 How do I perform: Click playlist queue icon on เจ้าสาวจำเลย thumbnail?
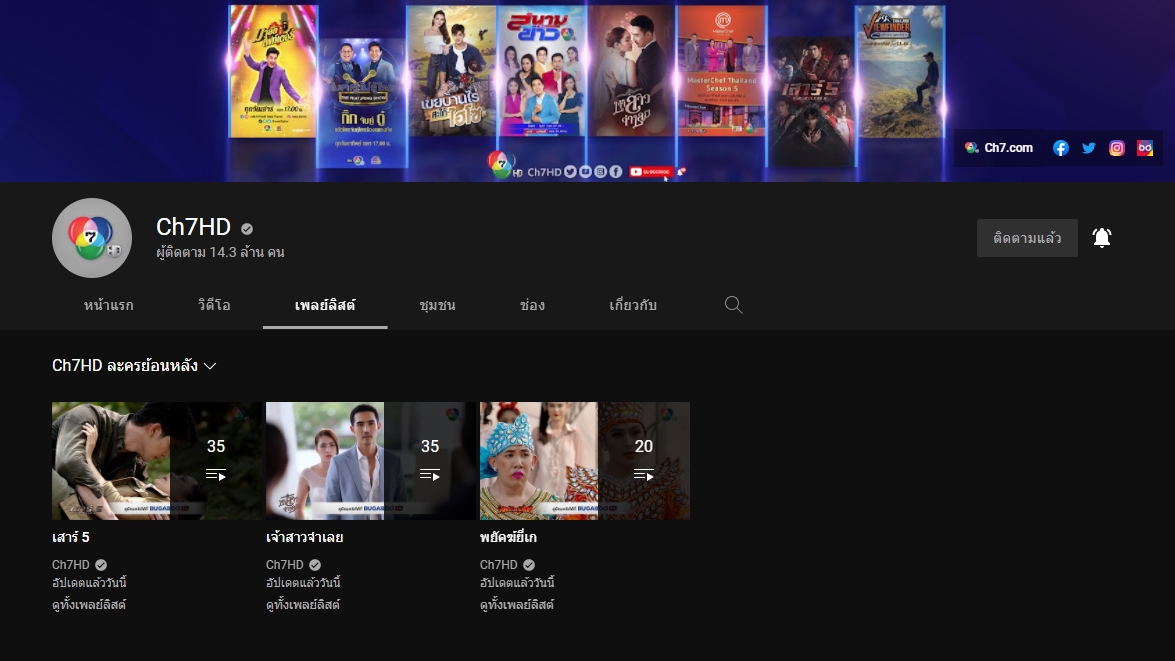(x=429, y=474)
